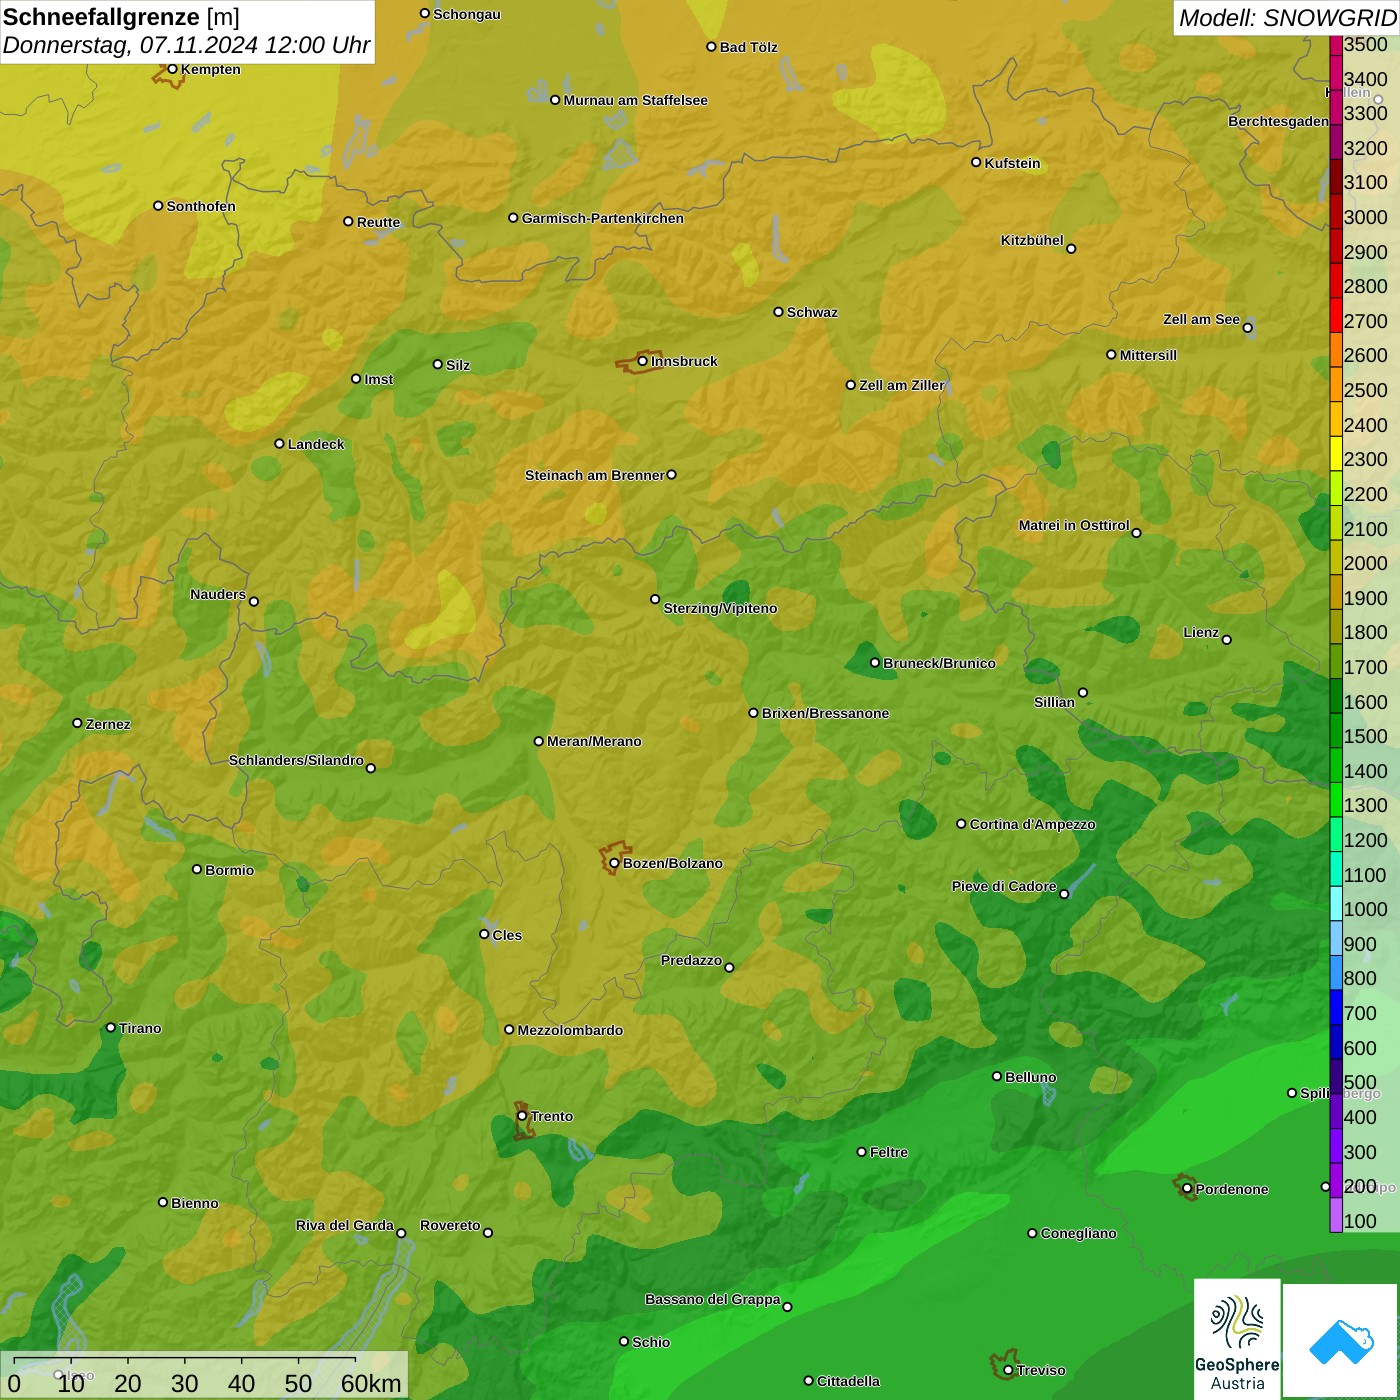Click the Belluno city marker dot
The height and width of the screenshot is (1400, 1400).
(x=997, y=1076)
